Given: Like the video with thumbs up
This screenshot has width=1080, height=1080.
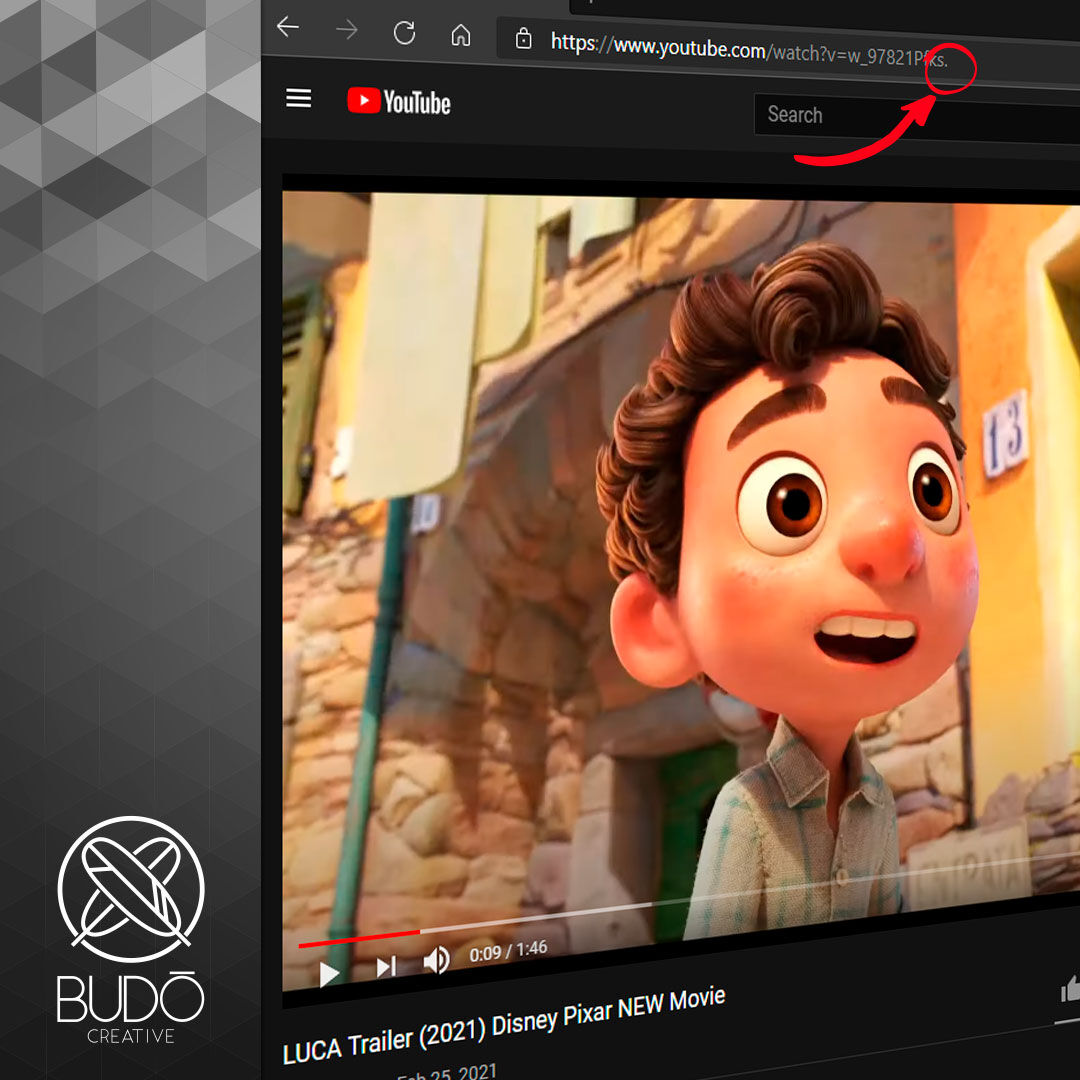Looking at the screenshot, I should (x=1070, y=991).
